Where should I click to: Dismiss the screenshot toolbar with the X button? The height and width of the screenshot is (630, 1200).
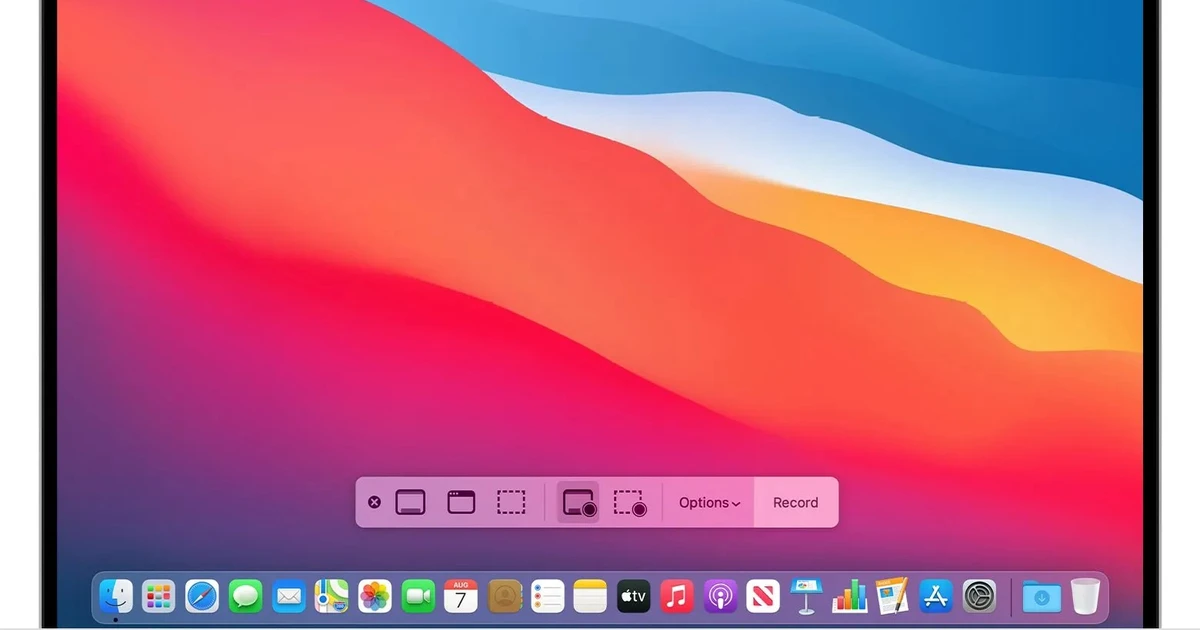click(374, 502)
